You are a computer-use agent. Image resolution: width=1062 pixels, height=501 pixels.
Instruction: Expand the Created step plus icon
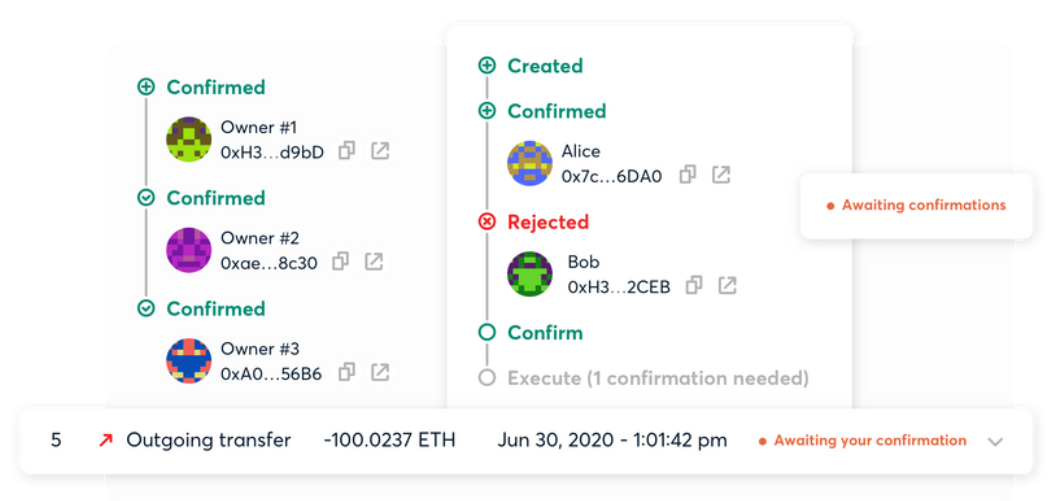point(487,66)
